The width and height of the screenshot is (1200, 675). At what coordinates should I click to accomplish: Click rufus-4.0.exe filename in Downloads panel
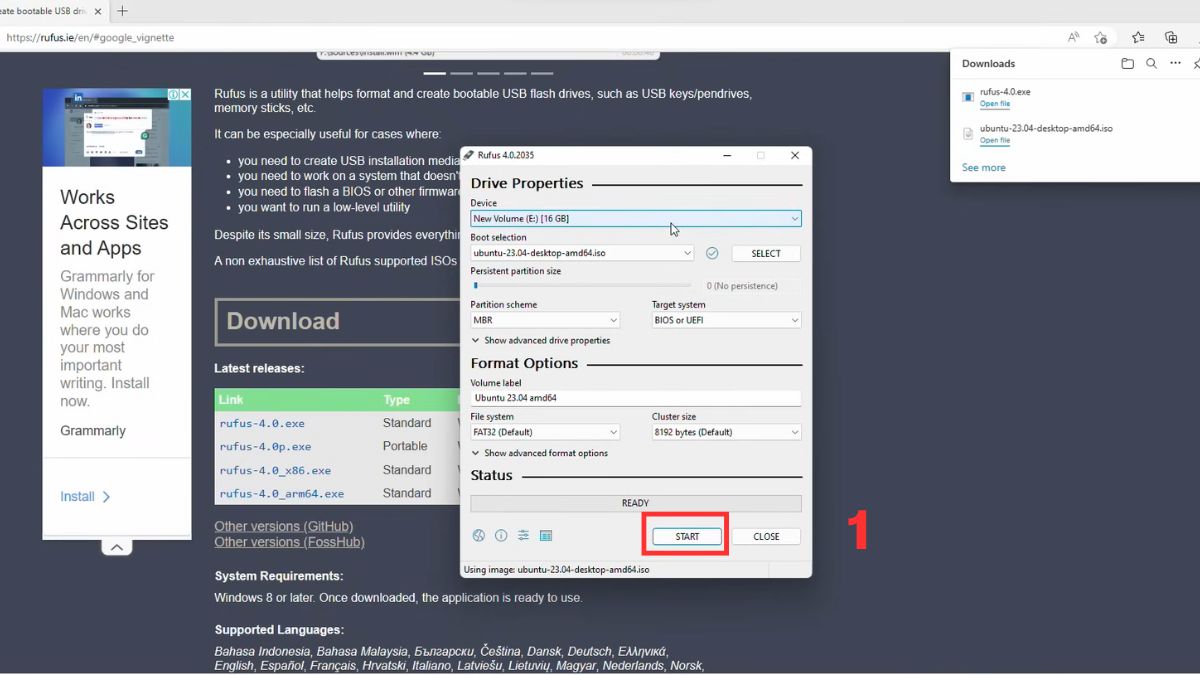(1005, 92)
